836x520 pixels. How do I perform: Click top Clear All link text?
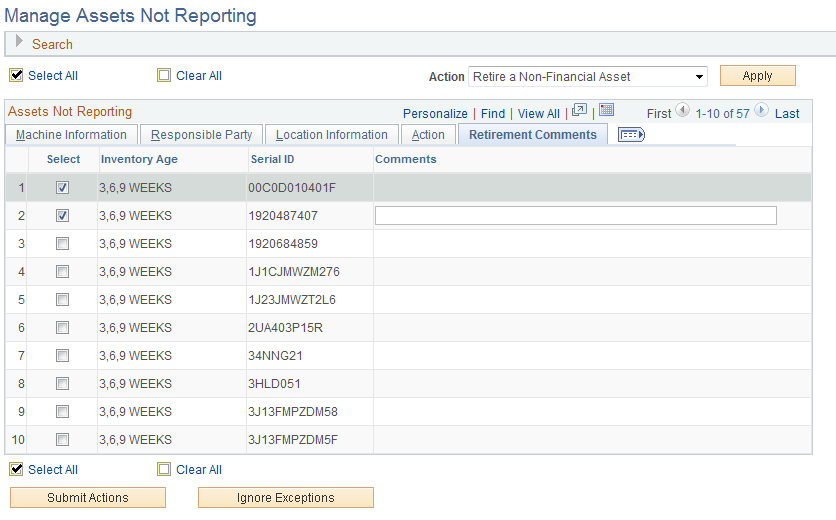click(199, 76)
